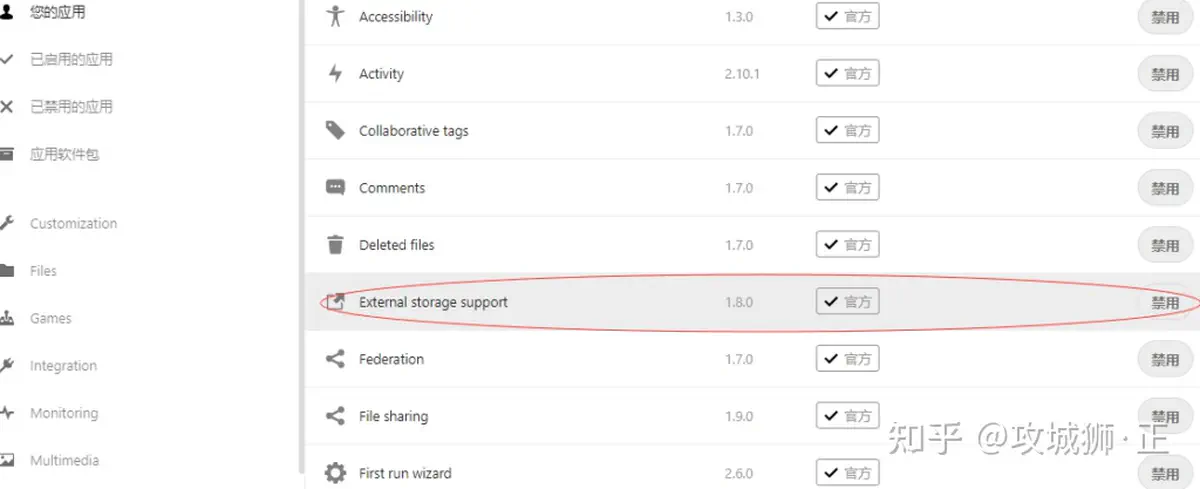
Task: Click the Deleted files trash icon
Action: coord(336,245)
